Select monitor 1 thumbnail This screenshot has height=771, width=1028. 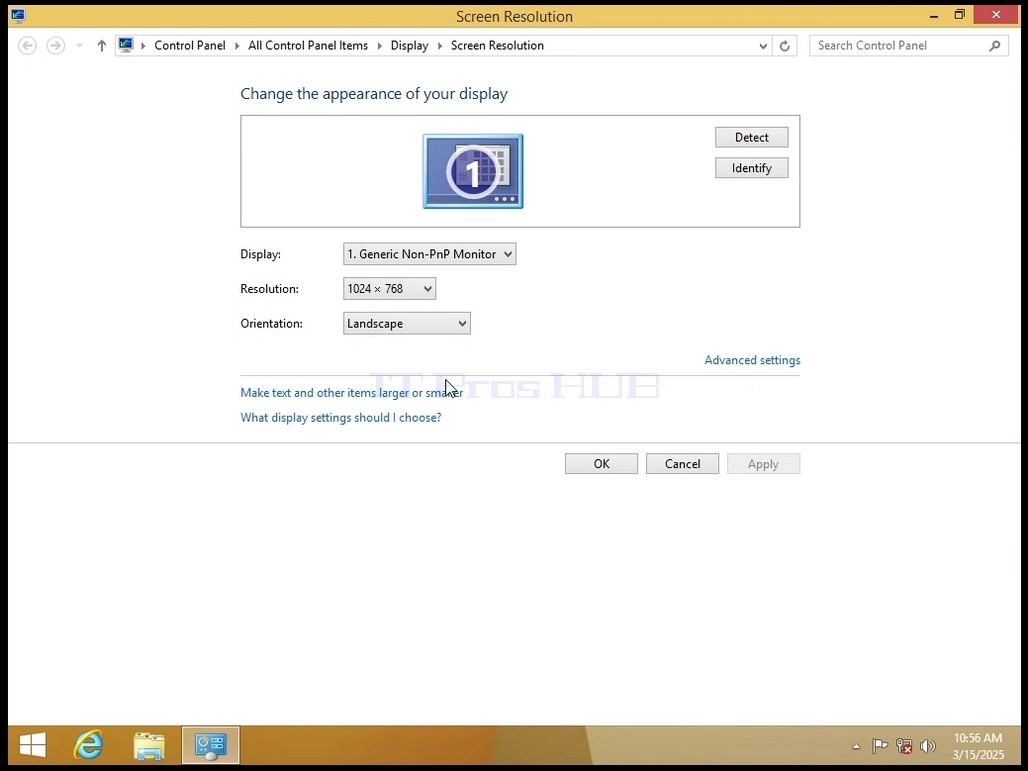click(473, 171)
